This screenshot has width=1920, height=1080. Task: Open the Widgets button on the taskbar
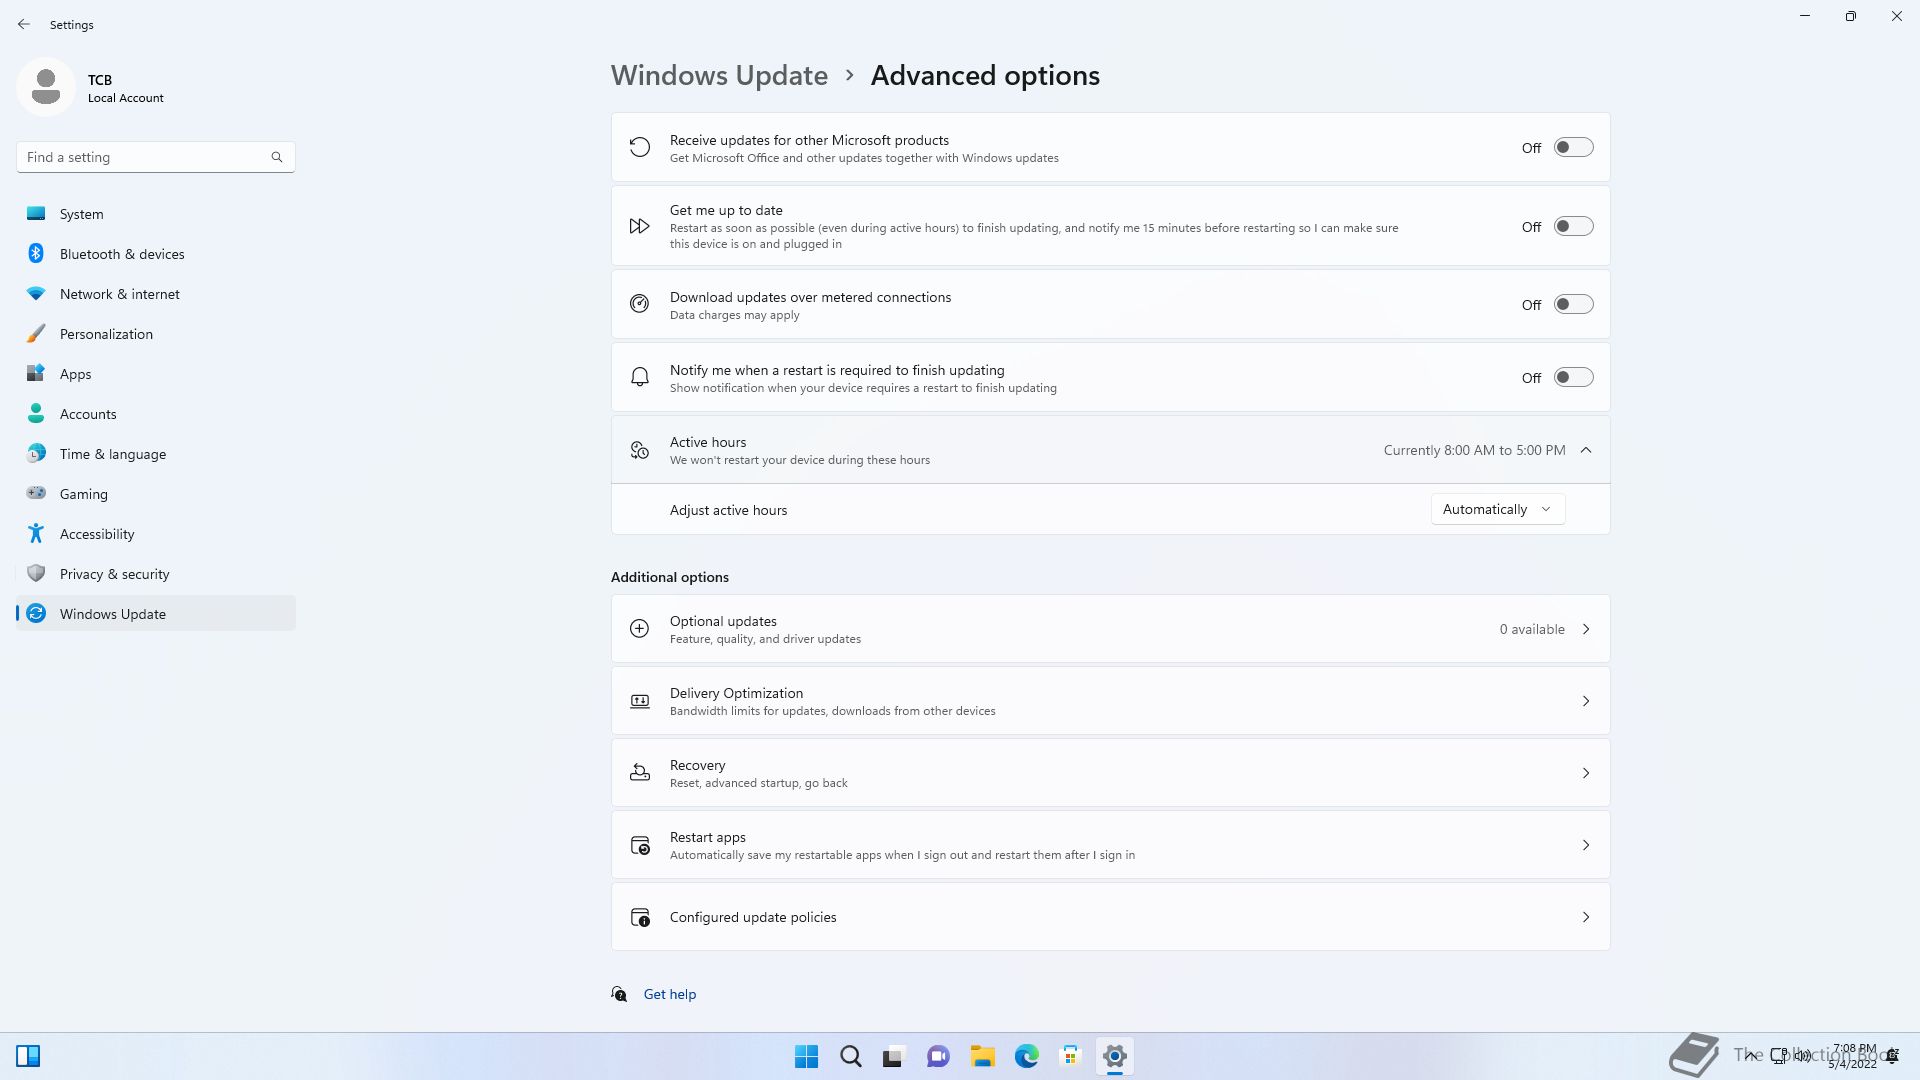[x=28, y=1056]
